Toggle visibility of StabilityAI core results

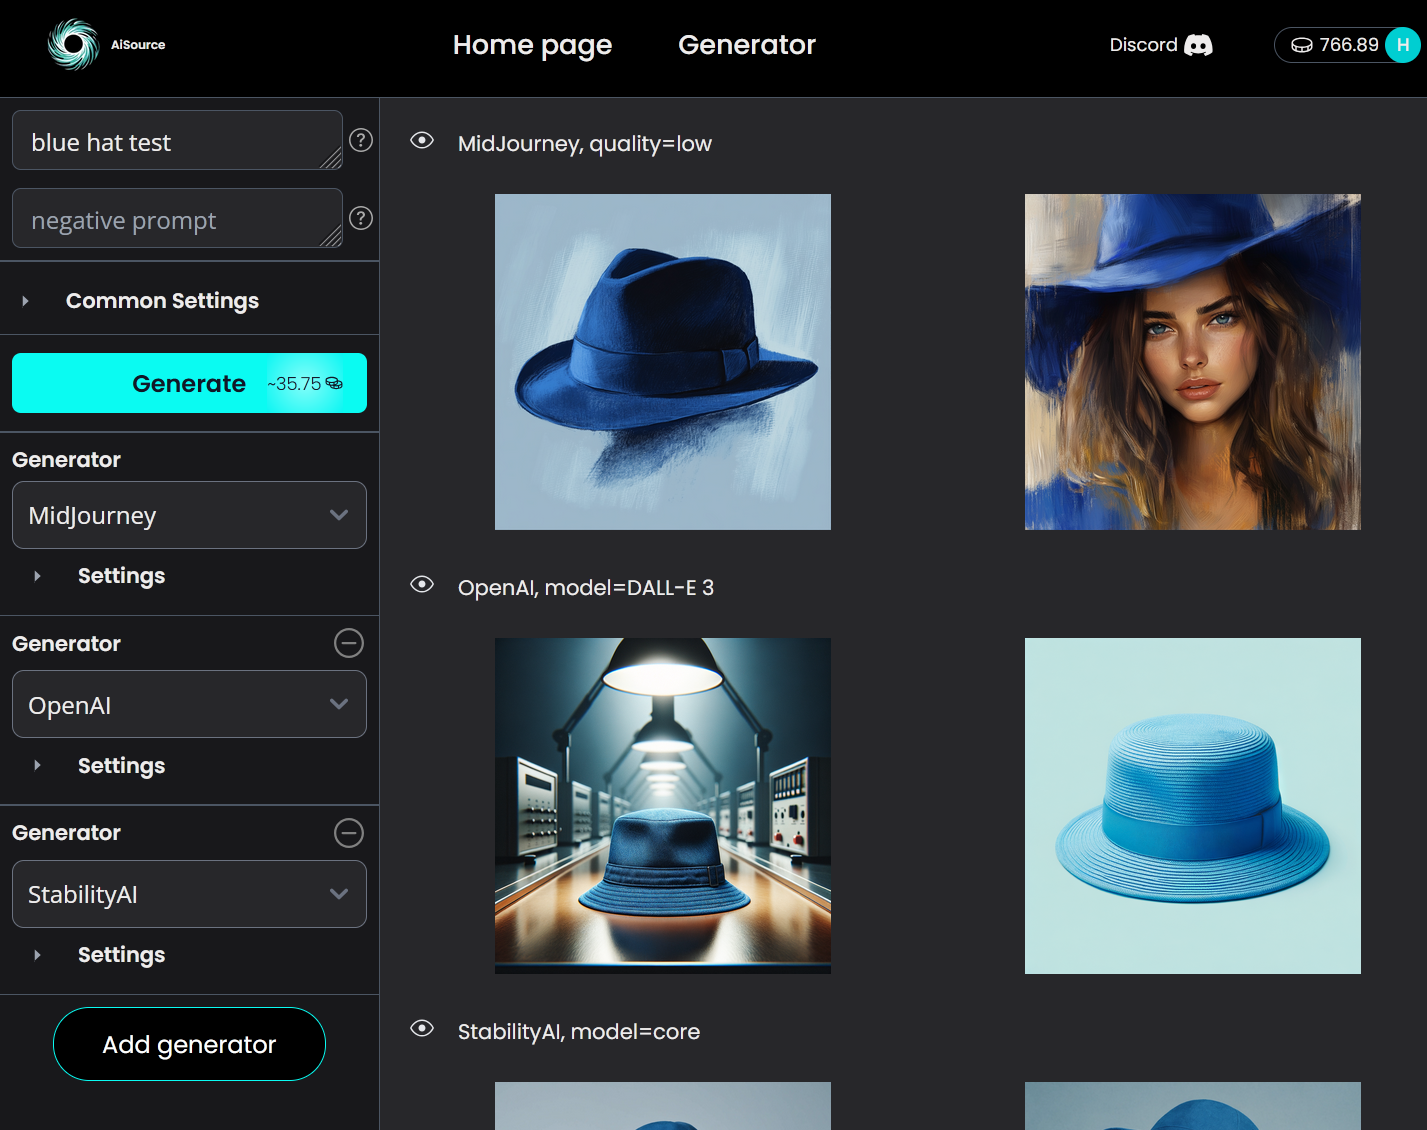tap(422, 1029)
